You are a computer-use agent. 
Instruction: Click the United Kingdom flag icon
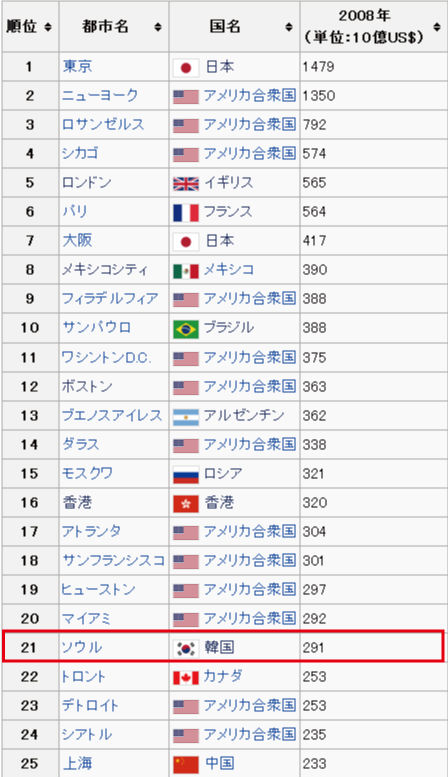click(186, 183)
